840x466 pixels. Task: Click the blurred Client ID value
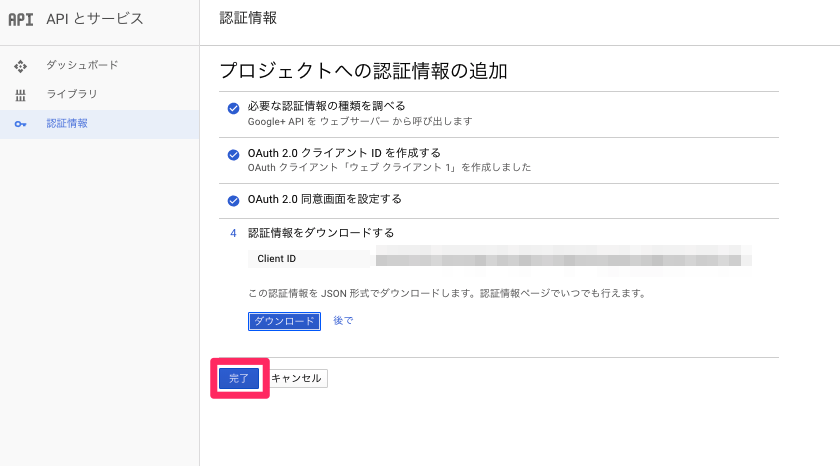(x=563, y=259)
